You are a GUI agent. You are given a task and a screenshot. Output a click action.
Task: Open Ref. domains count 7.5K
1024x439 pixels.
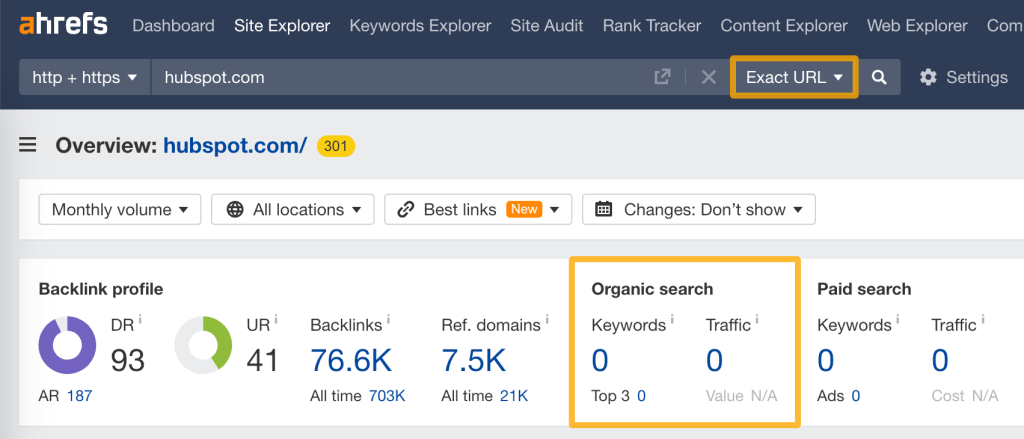point(473,360)
